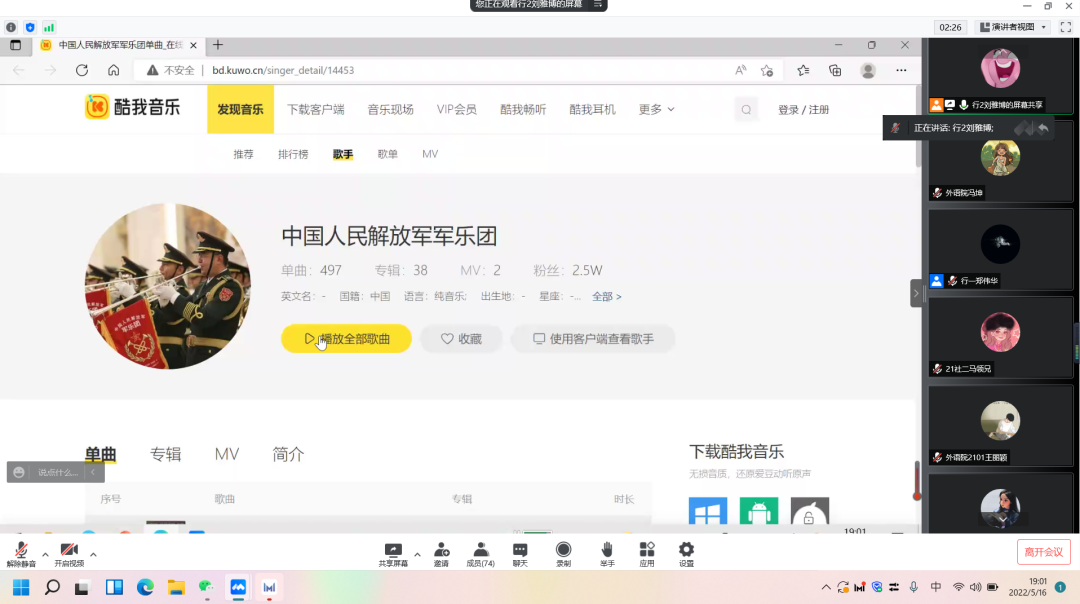Click the 播放全部歌曲 button
This screenshot has height=604, width=1080.
coord(346,339)
